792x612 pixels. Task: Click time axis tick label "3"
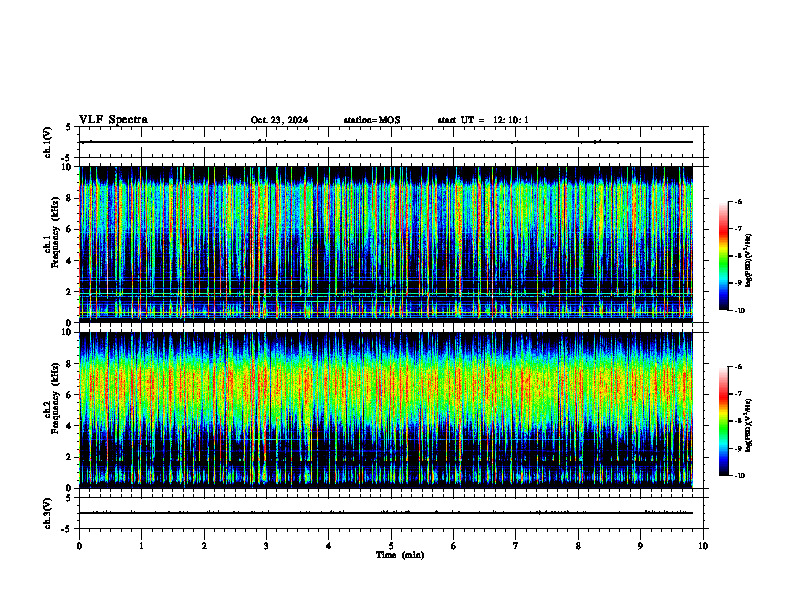point(266,546)
